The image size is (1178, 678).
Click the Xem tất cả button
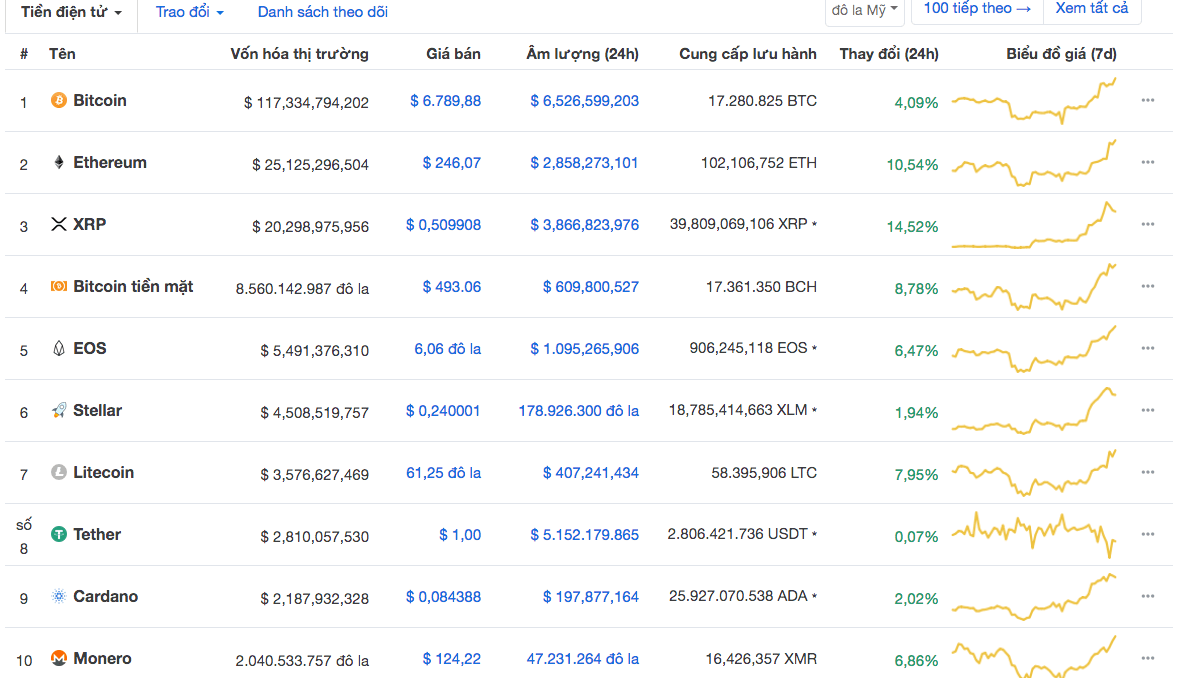click(x=1092, y=9)
